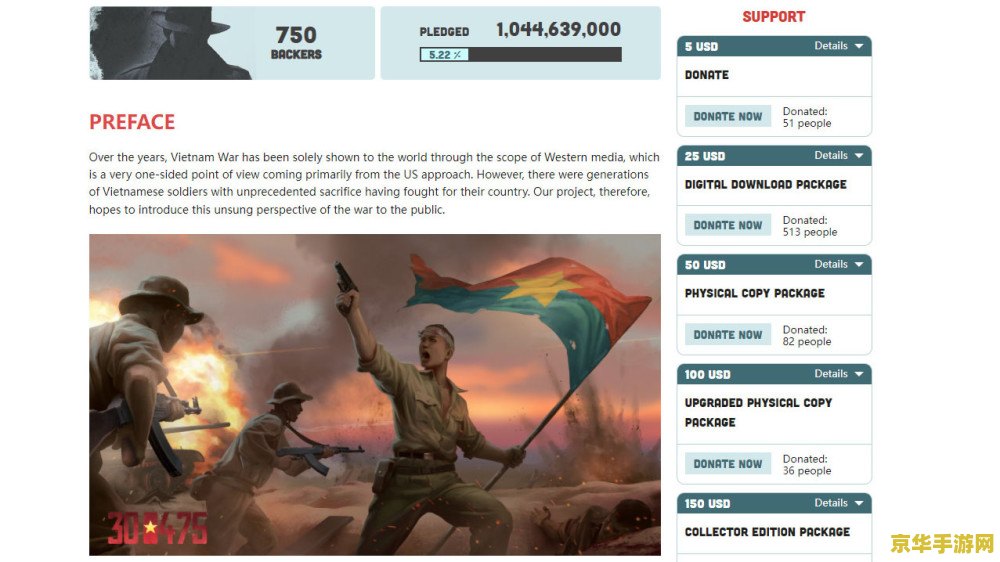Select the Collector Edition Package title
Viewport: 1000px width, 562px height.
pos(767,532)
